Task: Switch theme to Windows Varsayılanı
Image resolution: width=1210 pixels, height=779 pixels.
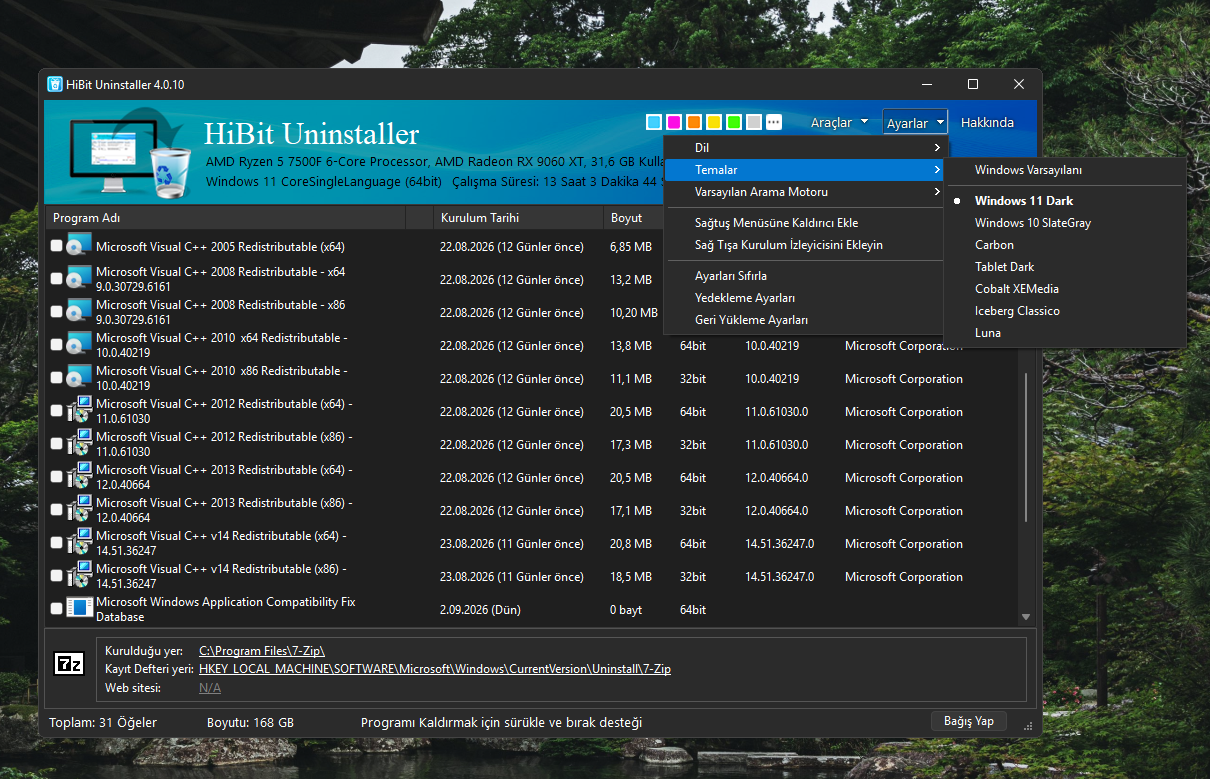Action: click(x=1065, y=170)
